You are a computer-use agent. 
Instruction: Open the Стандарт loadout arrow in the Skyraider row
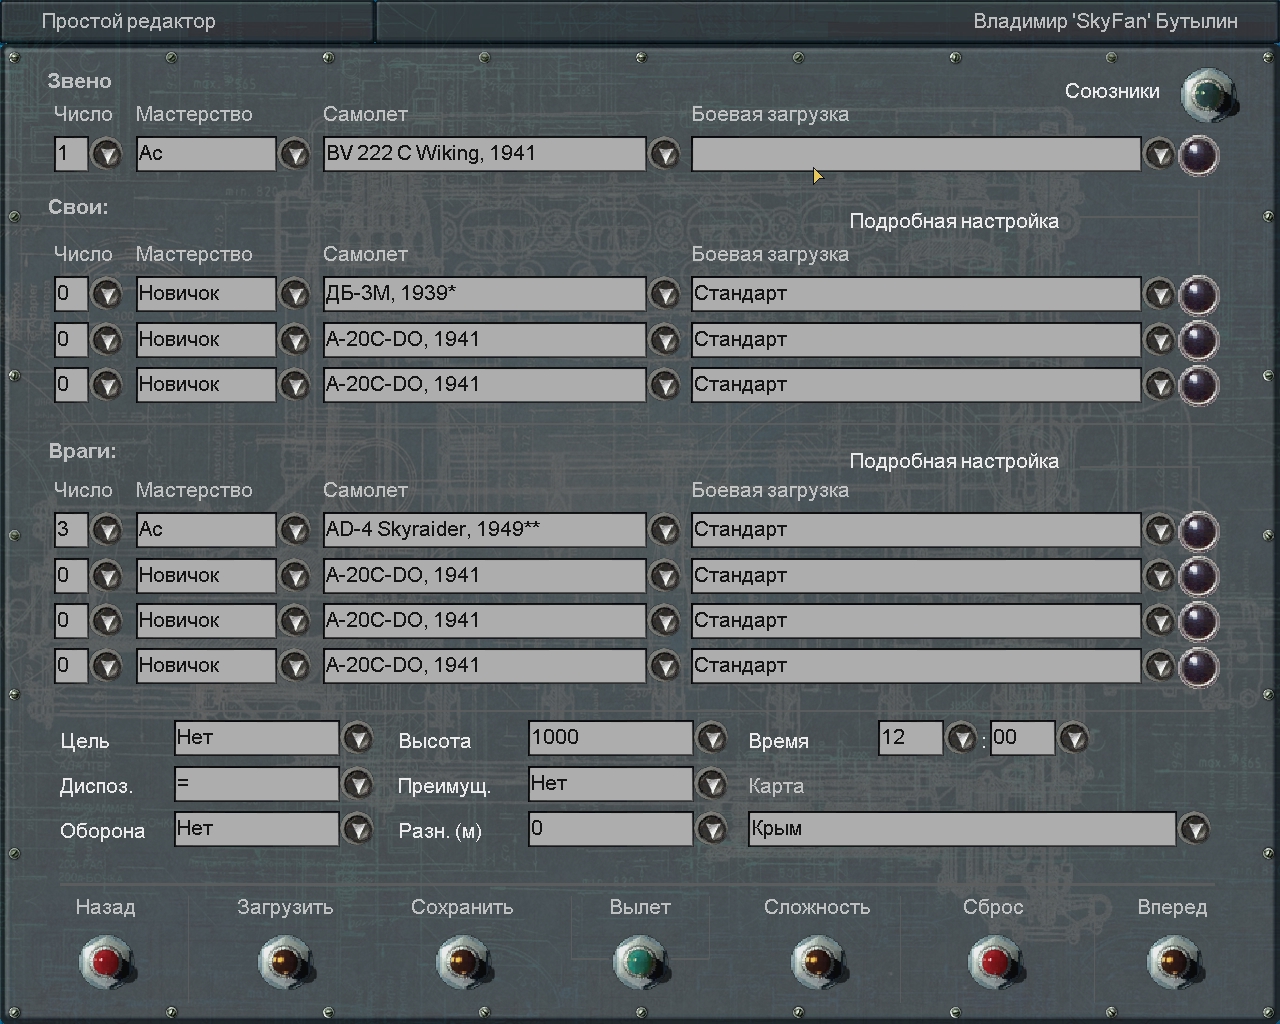pyautogui.click(x=1159, y=531)
